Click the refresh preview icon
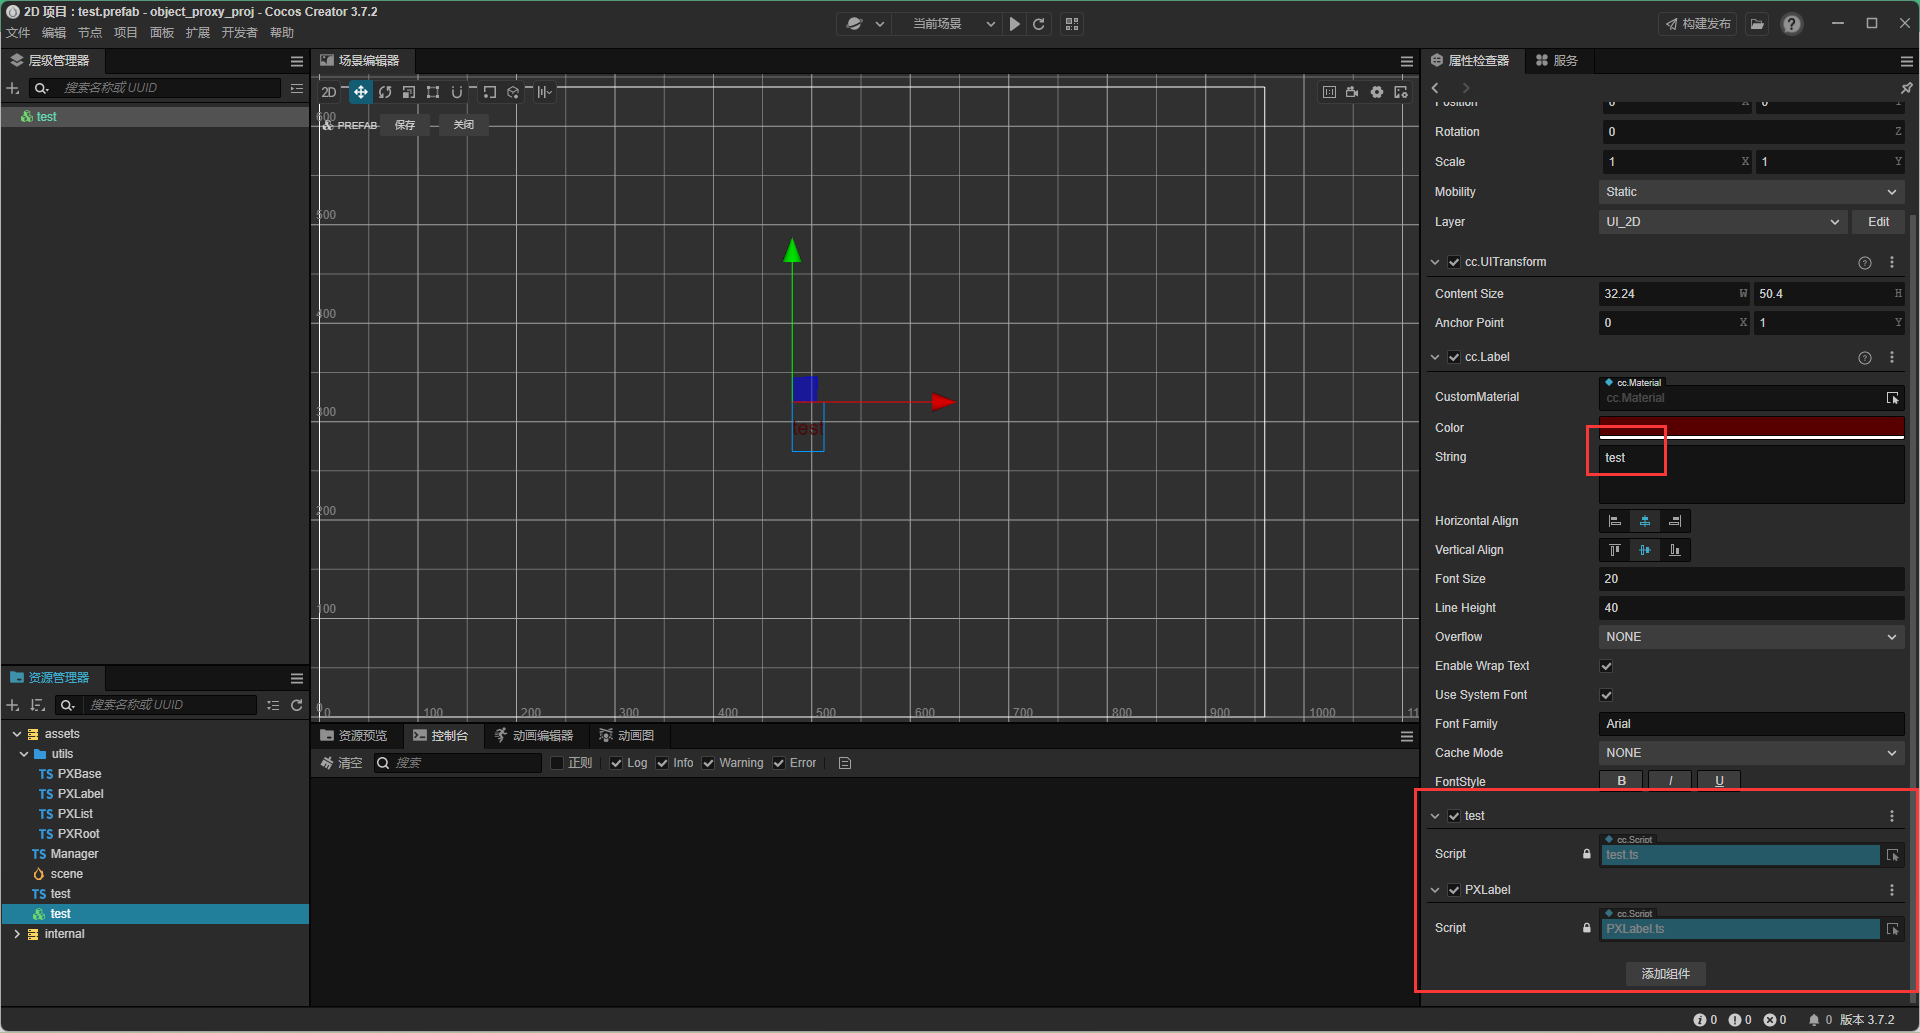The height and width of the screenshot is (1033, 1920). pyautogui.click(x=1039, y=24)
